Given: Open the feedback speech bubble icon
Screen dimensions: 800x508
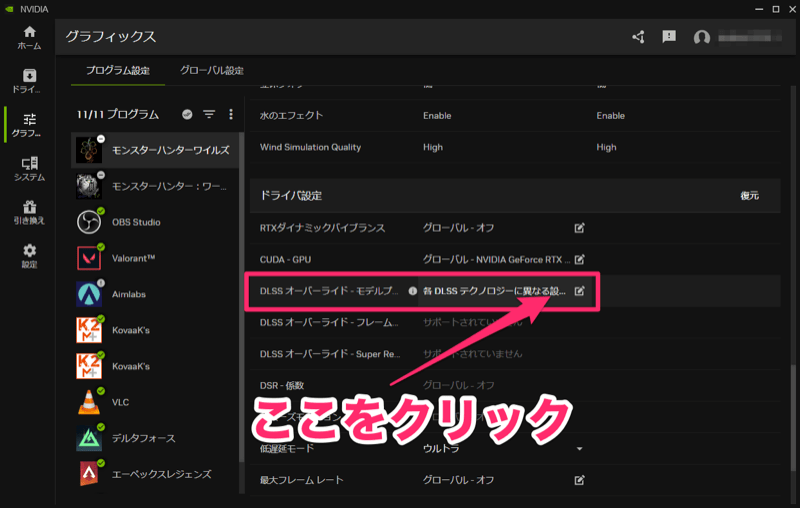Looking at the screenshot, I should tap(669, 37).
